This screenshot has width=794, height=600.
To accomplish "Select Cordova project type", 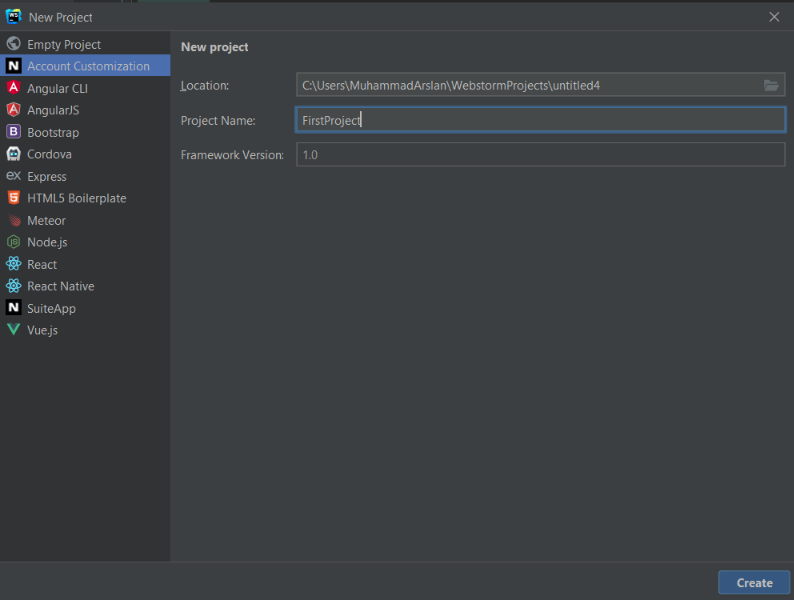I will tap(85, 154).
